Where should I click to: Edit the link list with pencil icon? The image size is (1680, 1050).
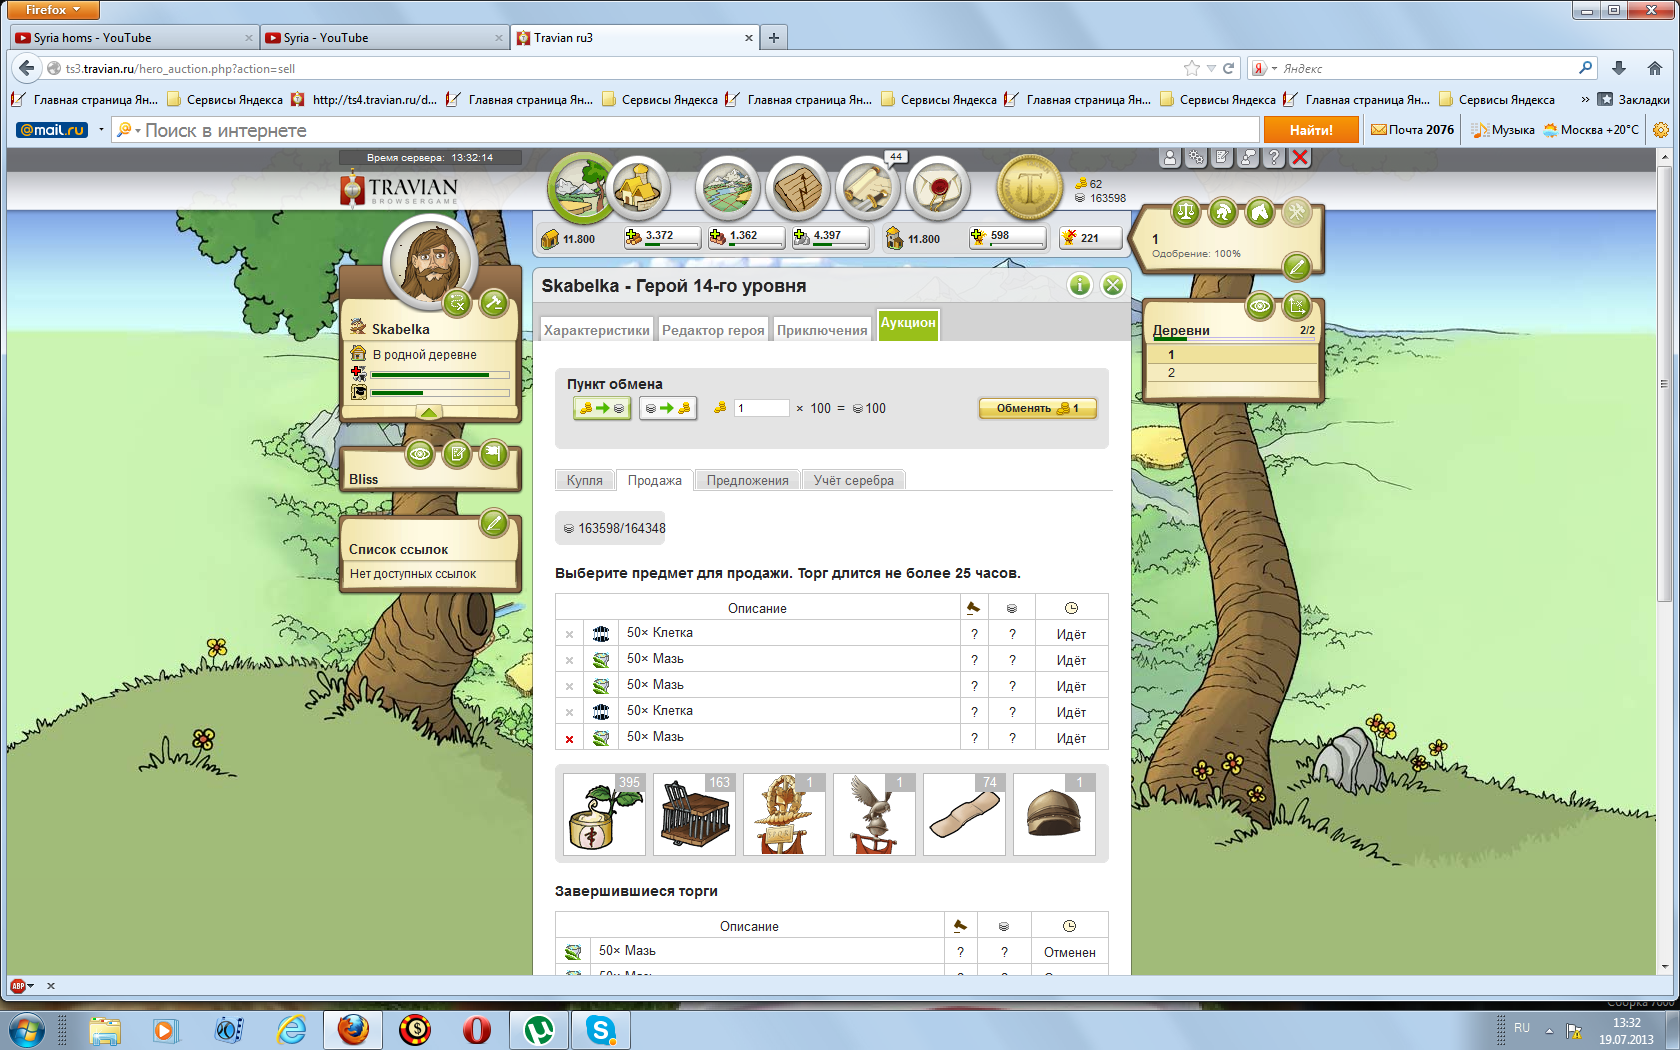pos(494,522)
